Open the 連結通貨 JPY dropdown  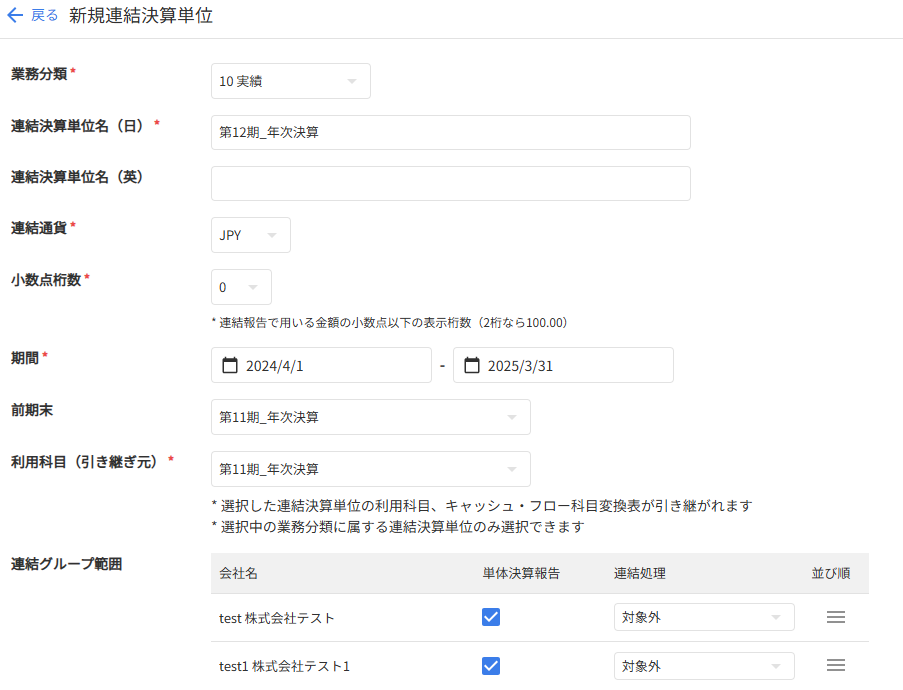tap(250, 235)
